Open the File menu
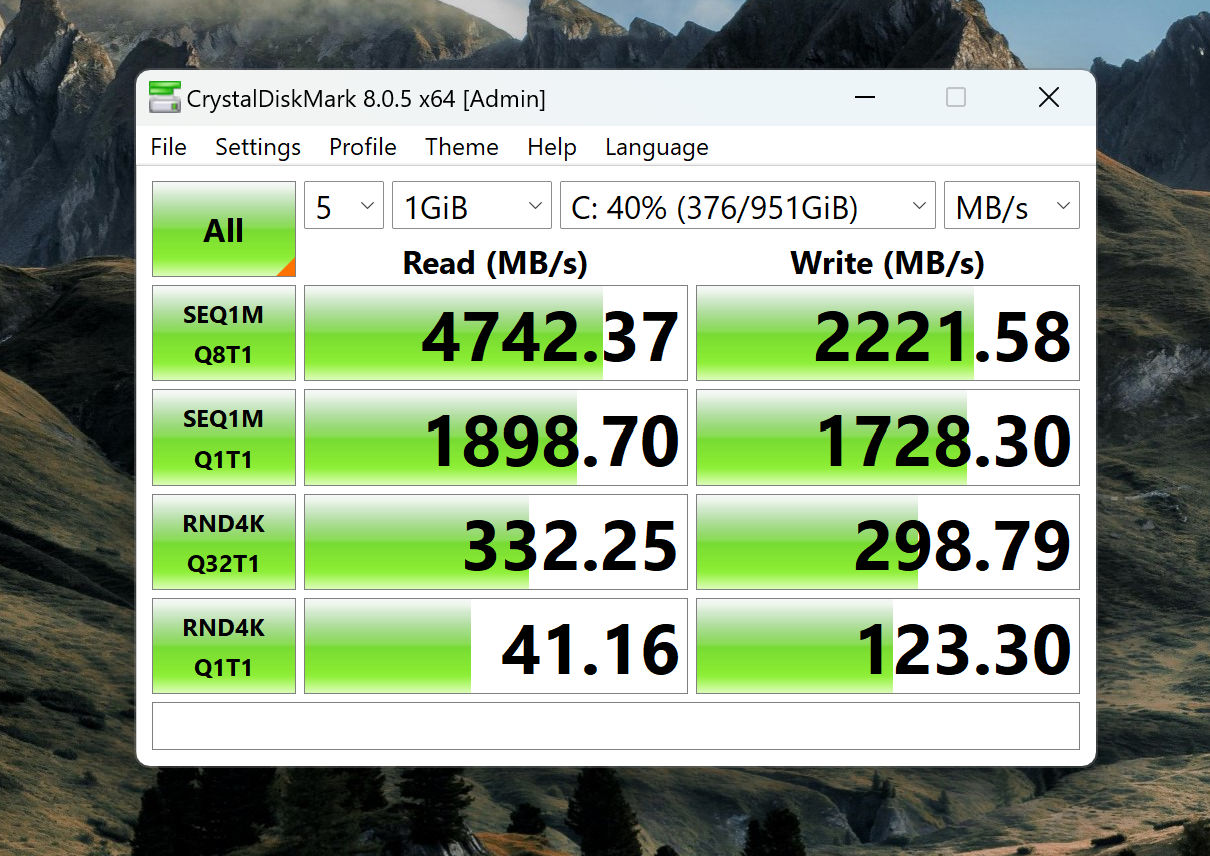 [x=168, y=147]
